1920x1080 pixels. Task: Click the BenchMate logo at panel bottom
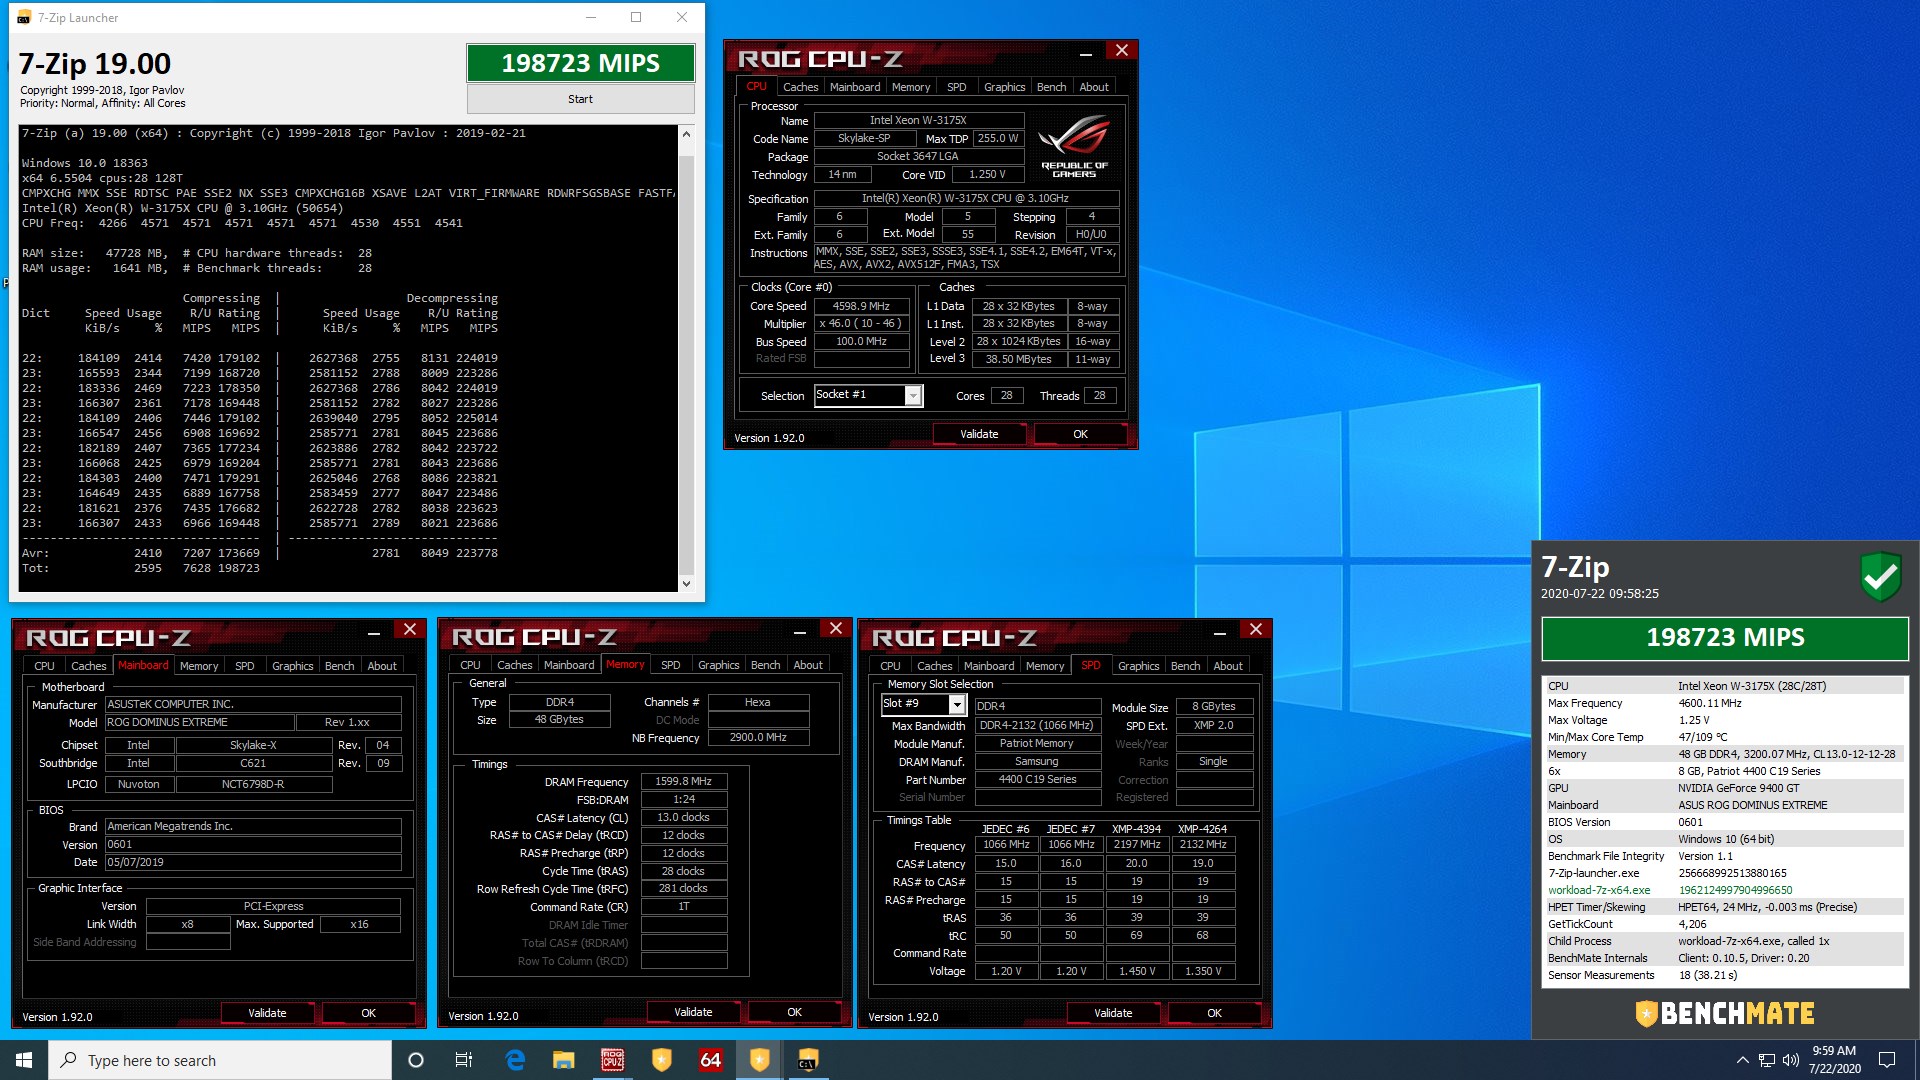[1725, 1014]
